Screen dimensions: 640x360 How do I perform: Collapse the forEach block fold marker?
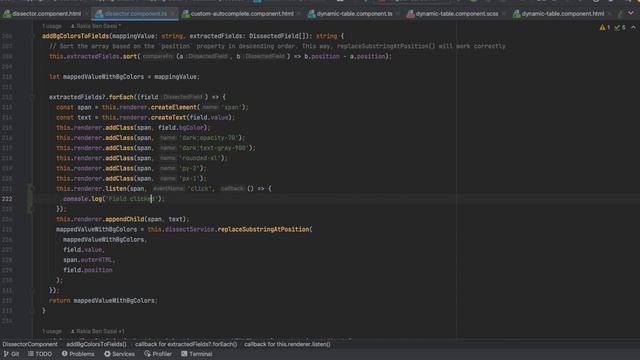(31, 97)
